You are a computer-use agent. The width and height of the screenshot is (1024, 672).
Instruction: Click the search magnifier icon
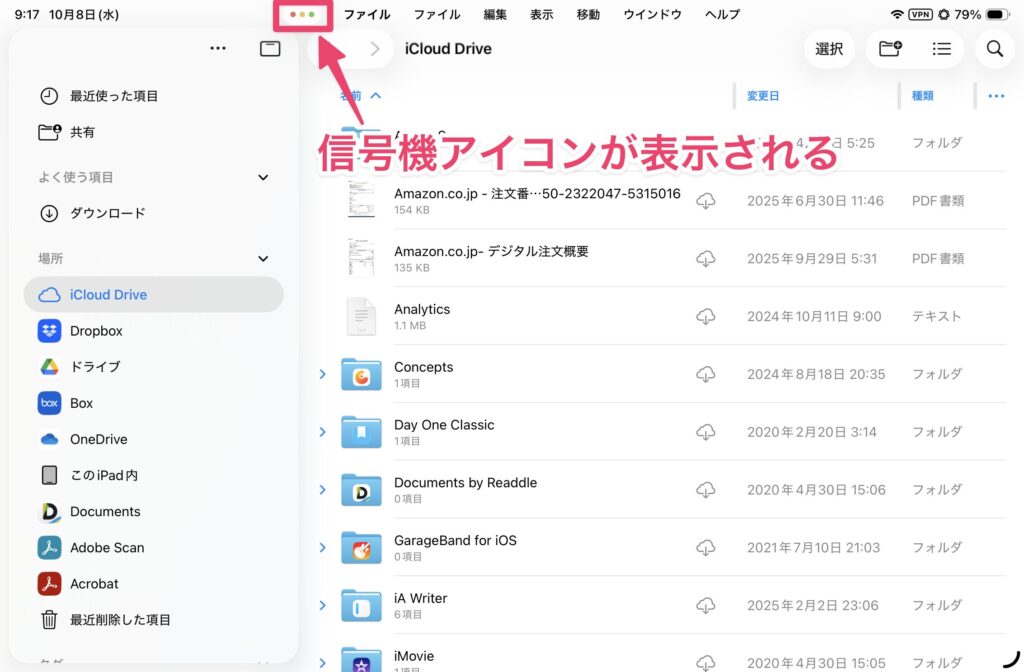pos(994,49)
